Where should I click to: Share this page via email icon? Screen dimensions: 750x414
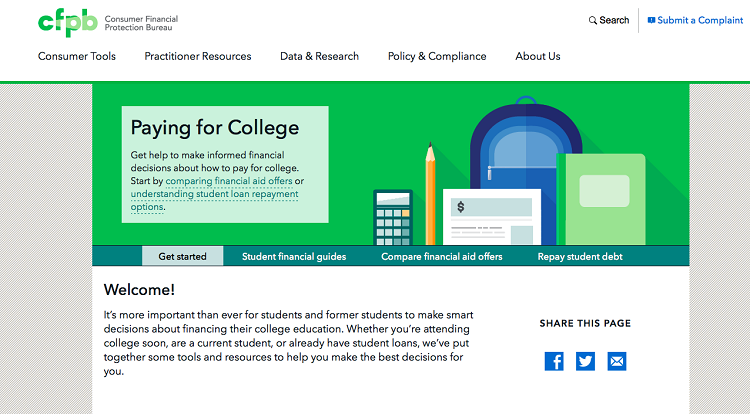click(617, 361)
